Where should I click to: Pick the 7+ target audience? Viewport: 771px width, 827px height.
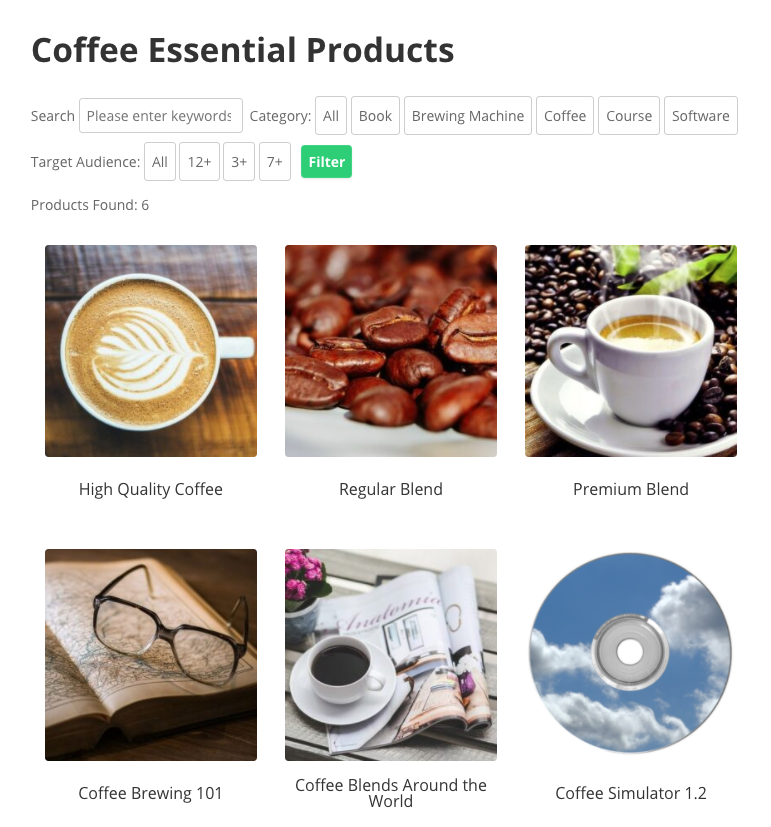pyautogui.click(x=275, y=161)
